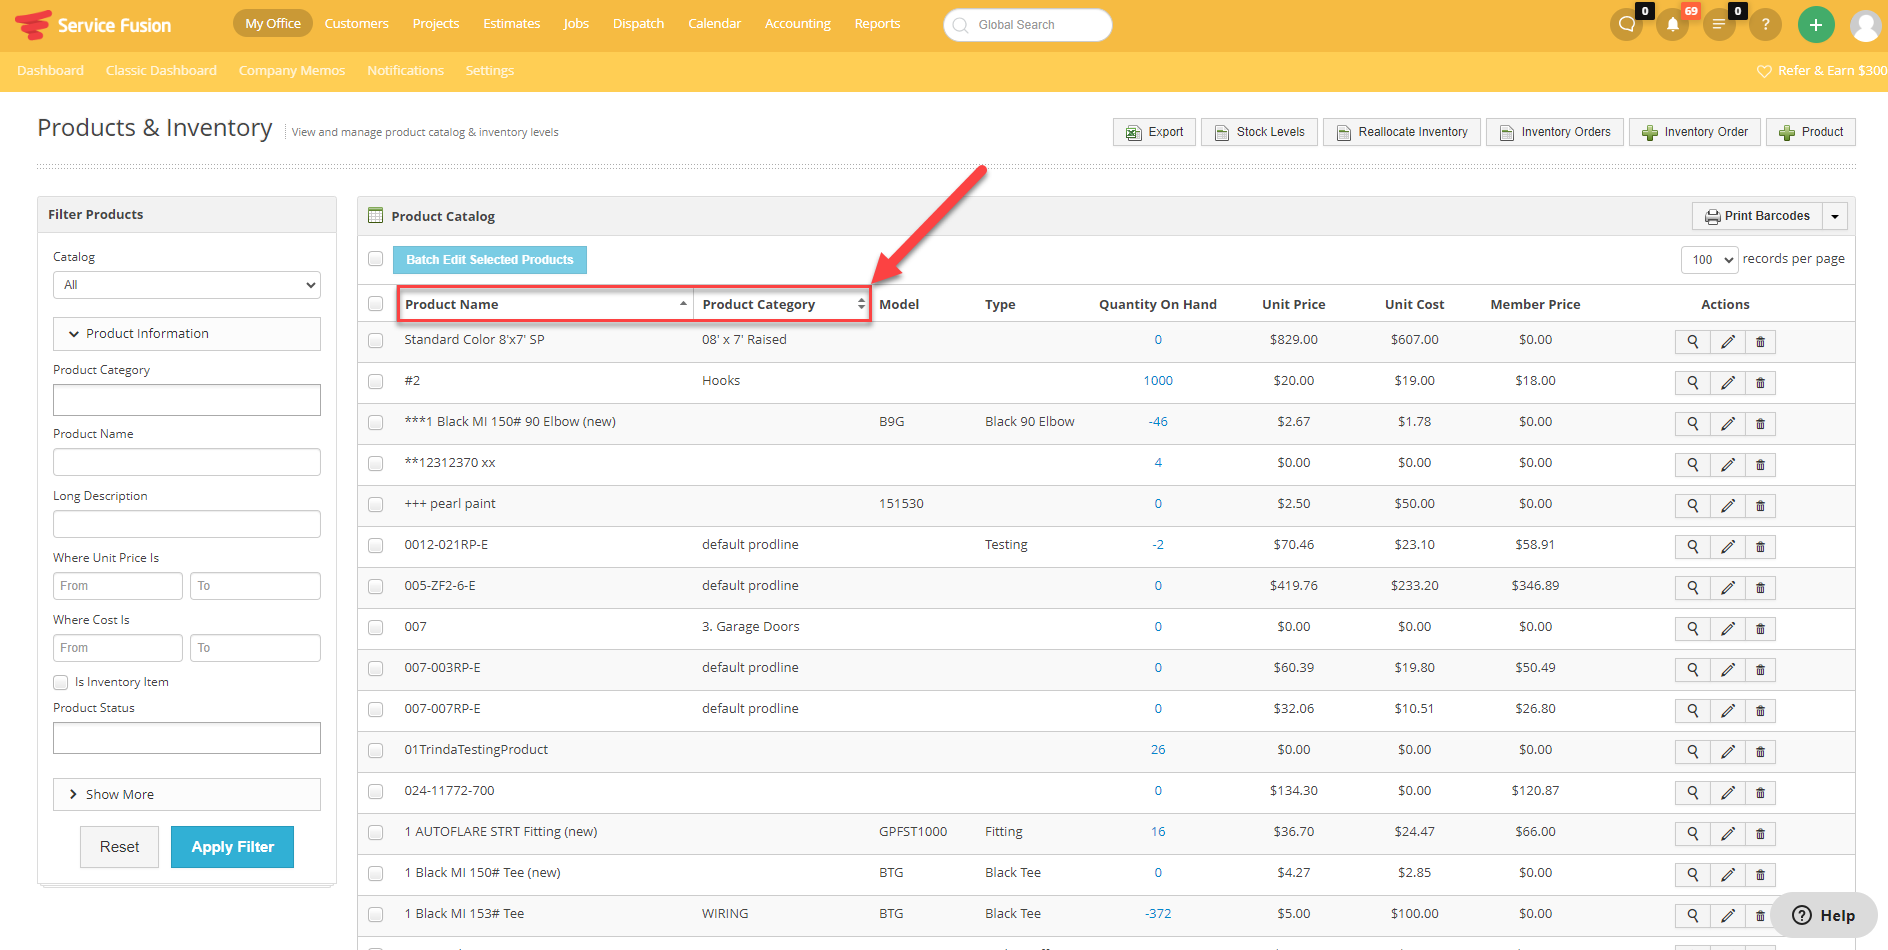This screenshot has height=950, width=1888.
Task: Click the Apply Filter button
Action: coord(232,847)
